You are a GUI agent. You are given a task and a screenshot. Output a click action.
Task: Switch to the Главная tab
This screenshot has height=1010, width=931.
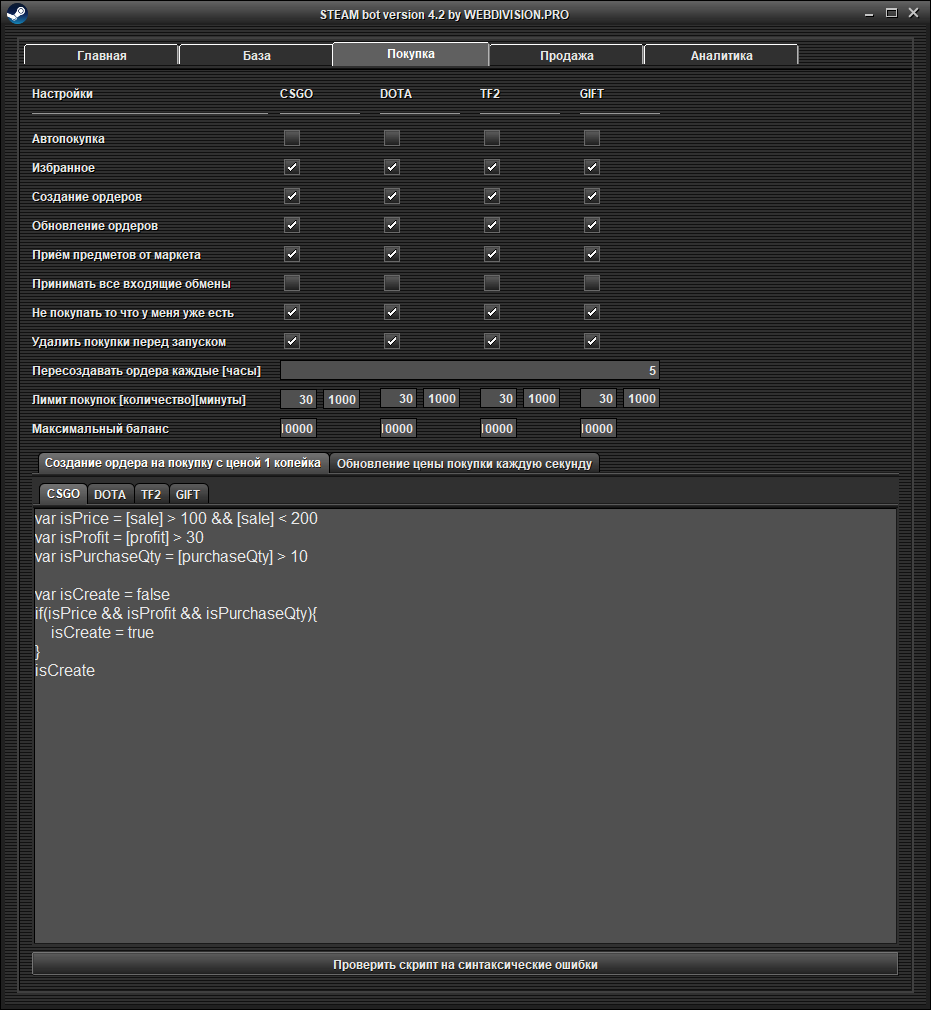101,55
